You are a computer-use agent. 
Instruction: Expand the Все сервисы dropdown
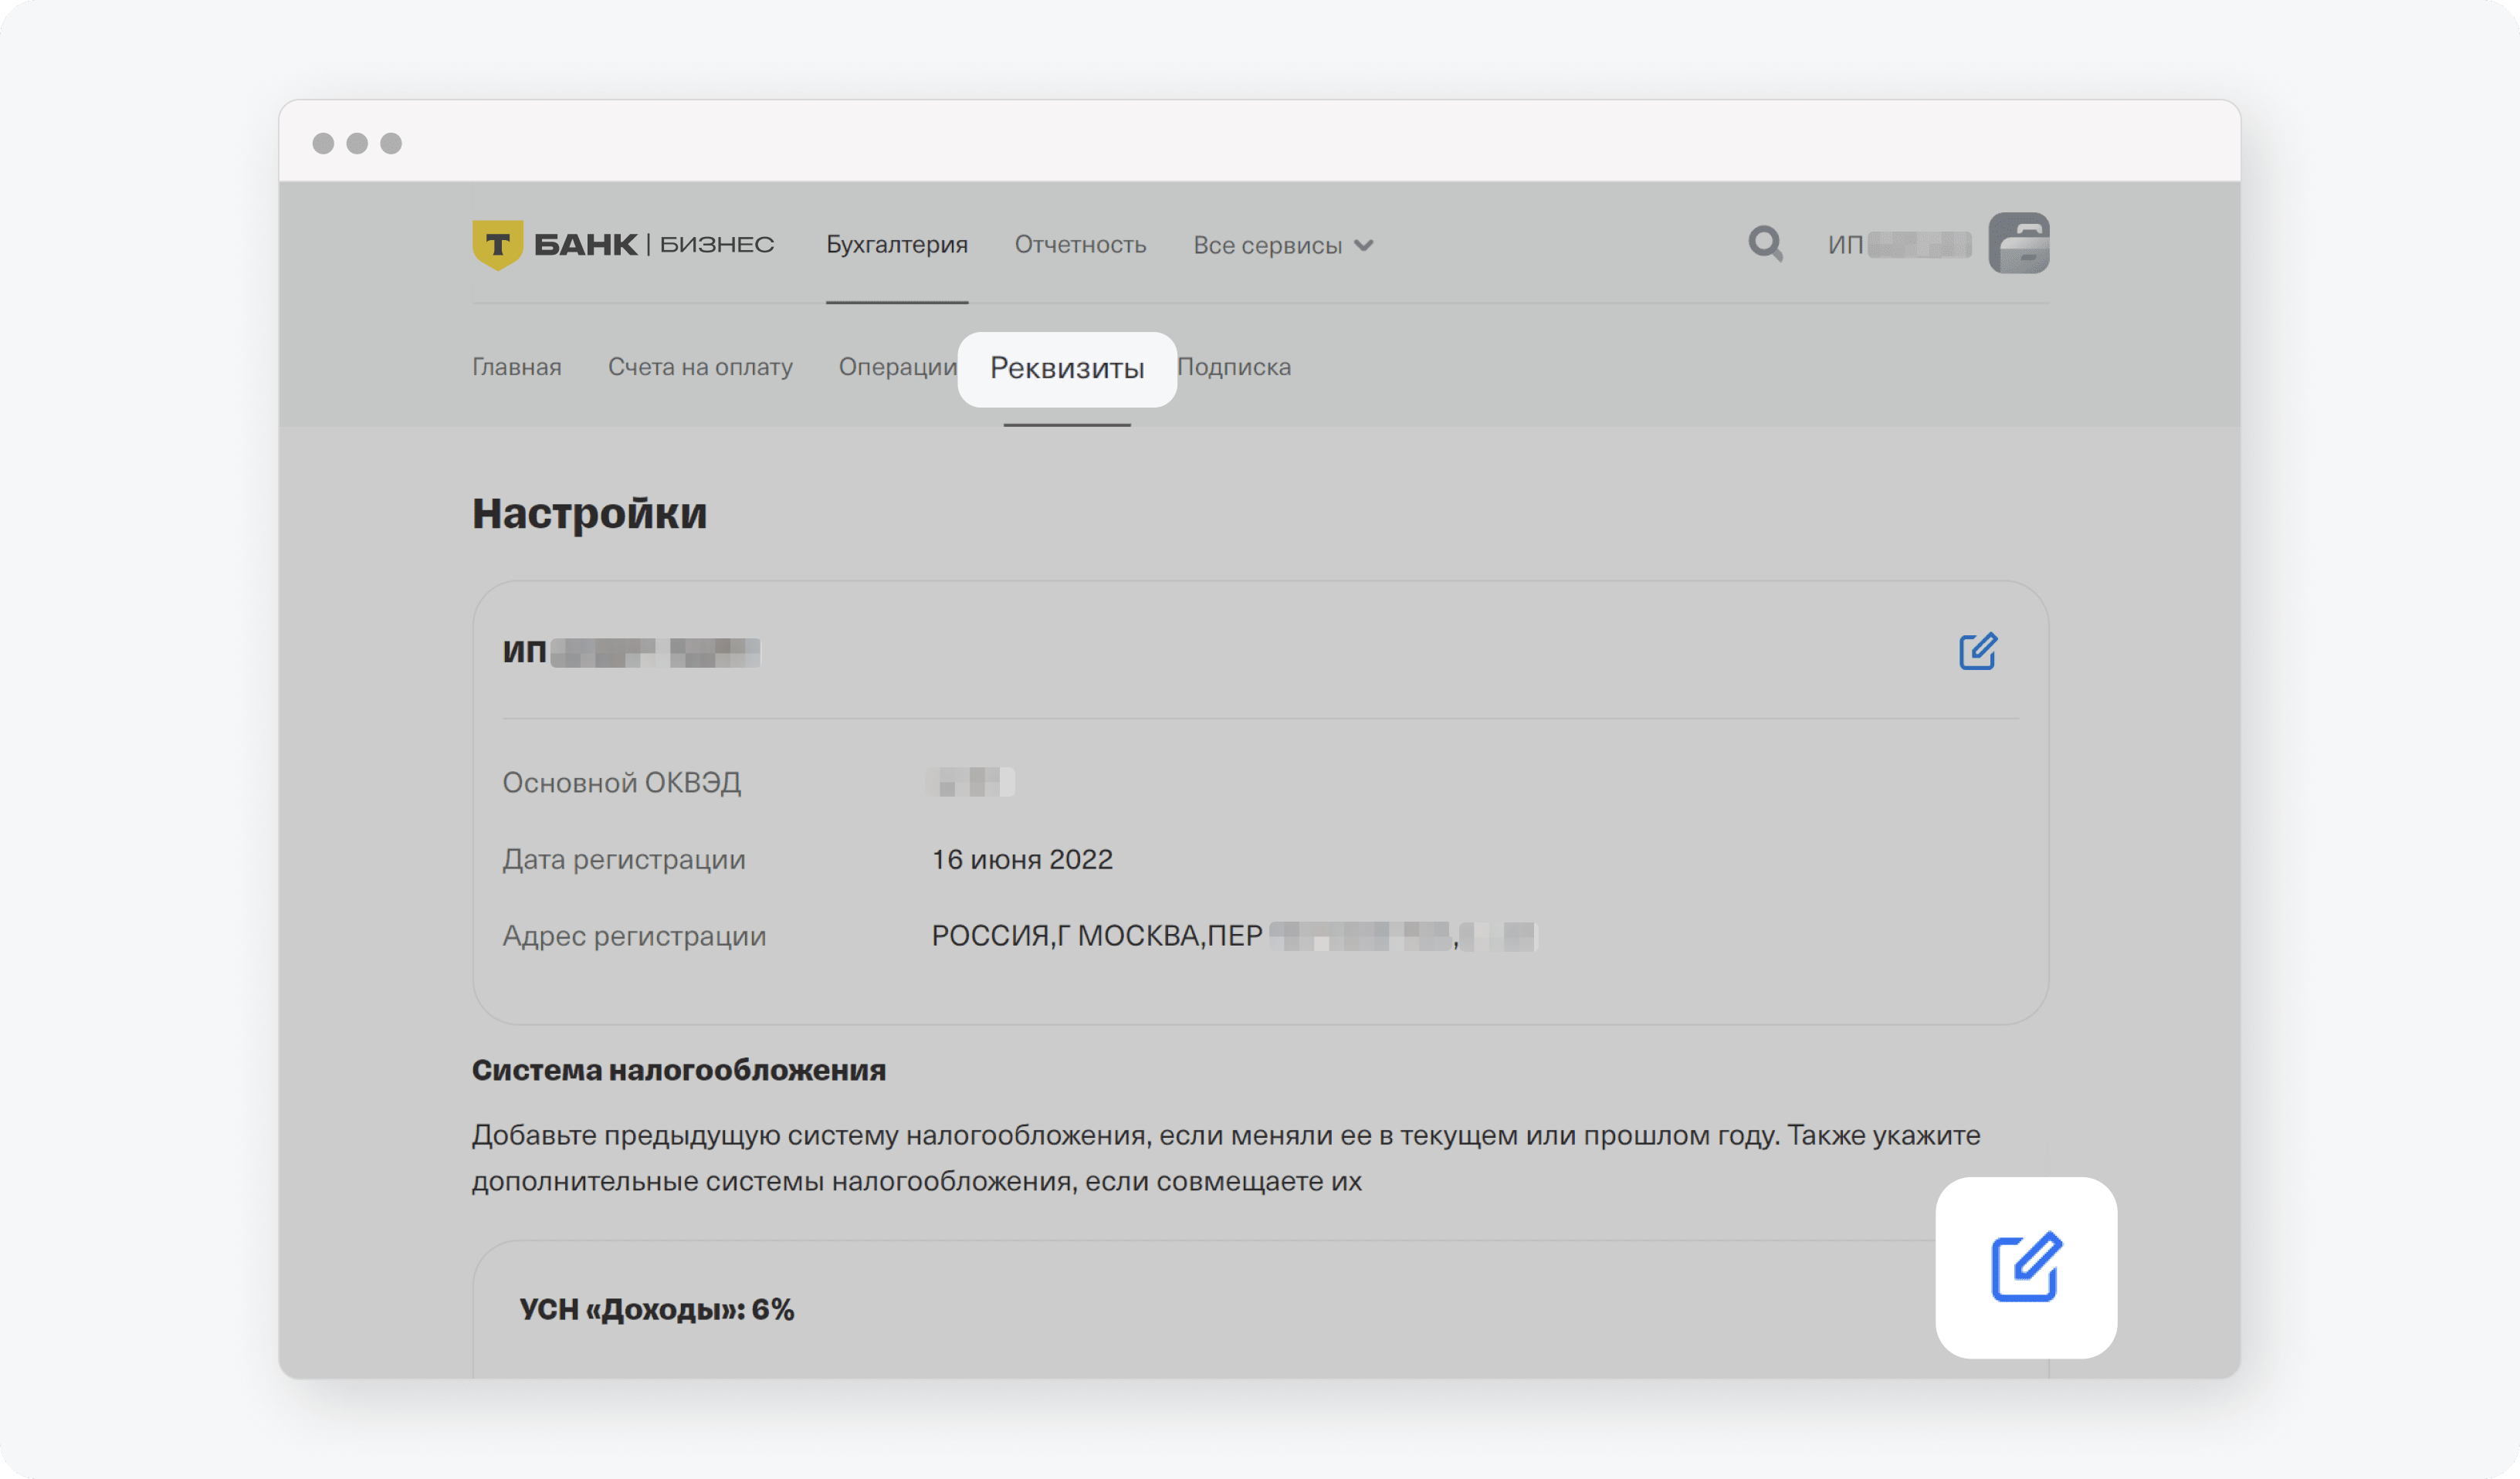1283,245
